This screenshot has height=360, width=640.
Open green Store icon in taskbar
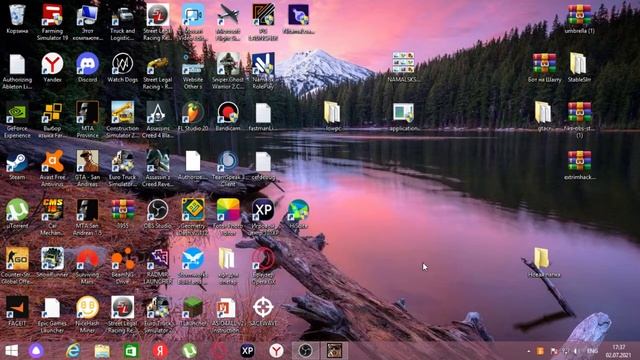[x=131, y=351]
